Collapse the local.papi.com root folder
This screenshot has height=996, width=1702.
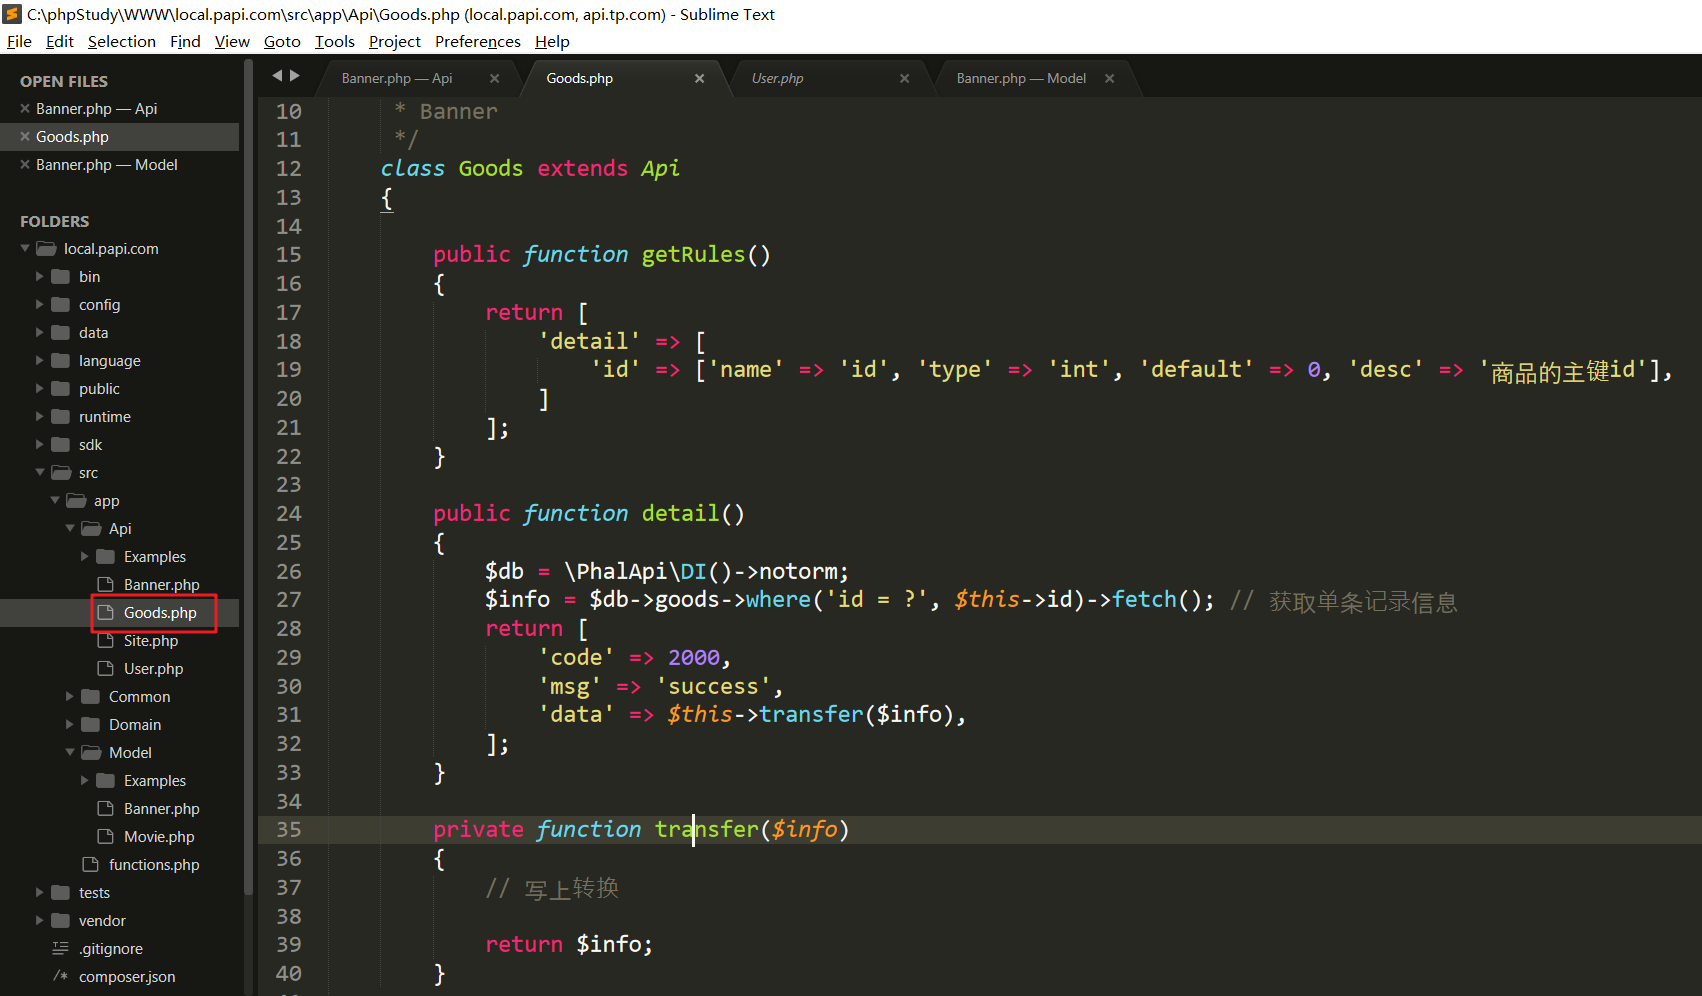pos(25,248)
